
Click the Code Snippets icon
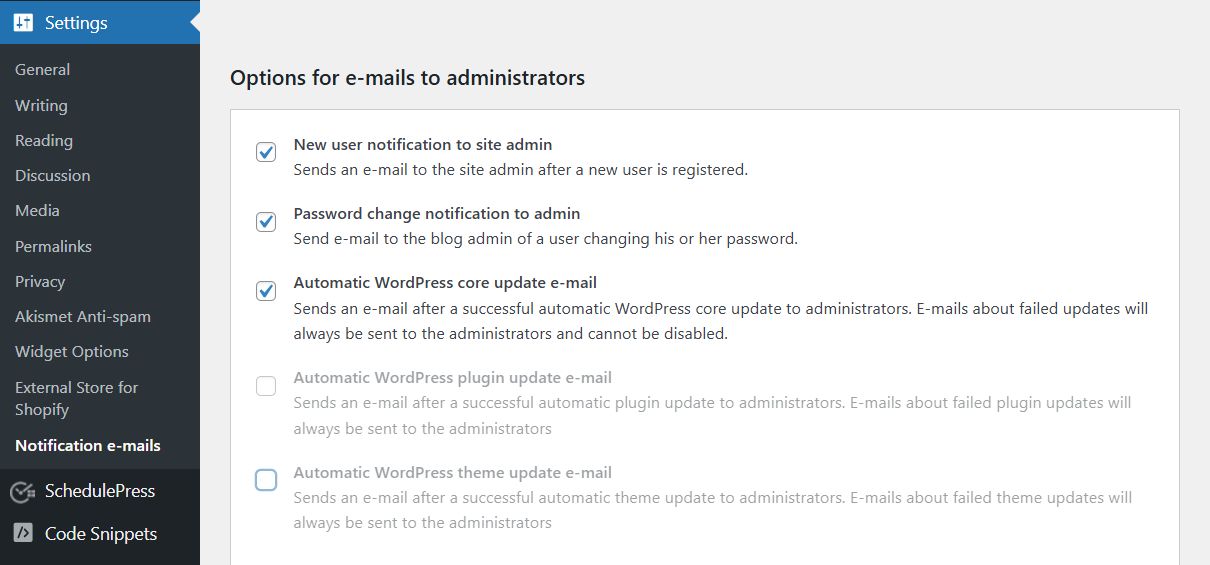24,533
